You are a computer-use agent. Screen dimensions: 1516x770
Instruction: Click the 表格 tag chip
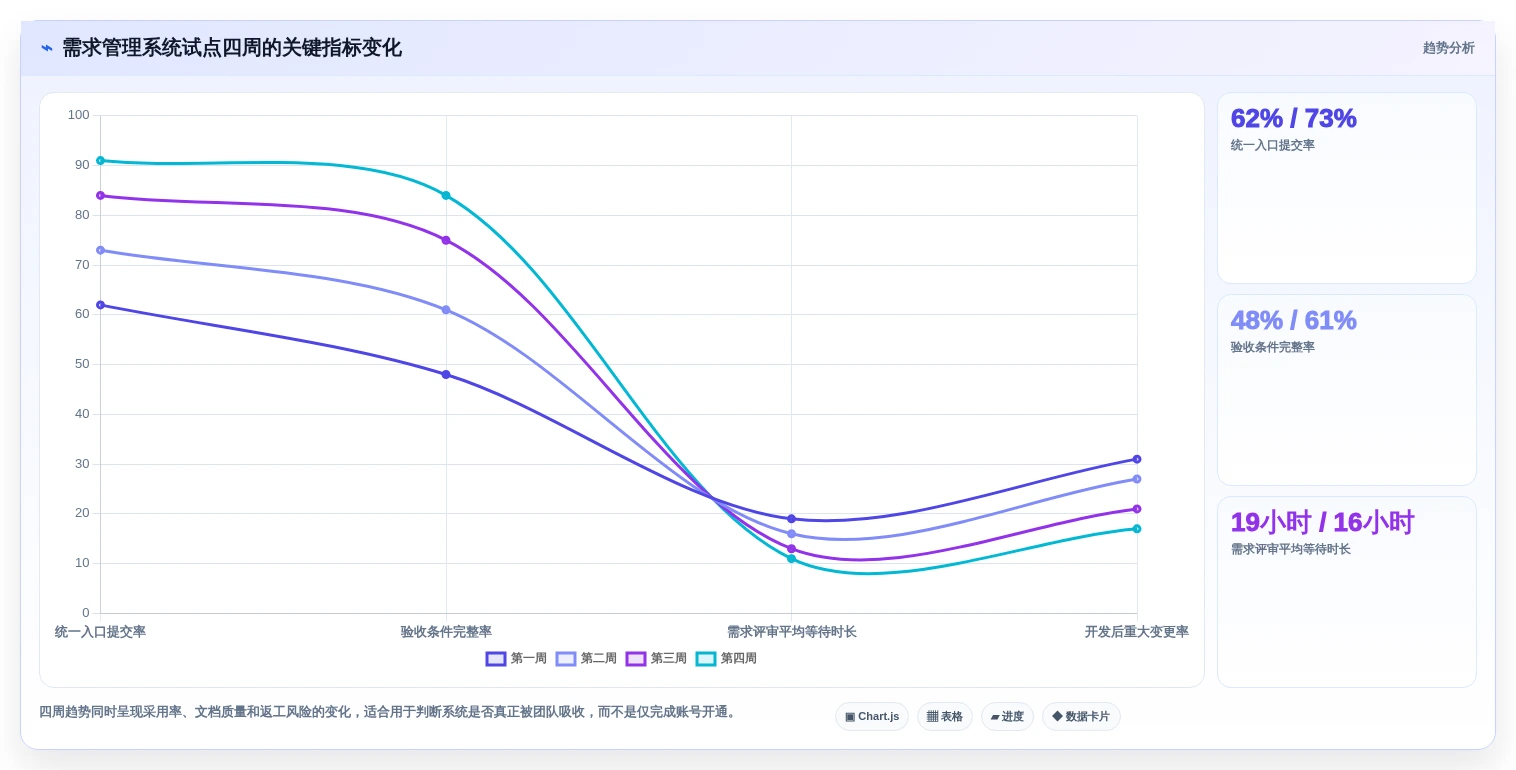[x=945, y=716]
